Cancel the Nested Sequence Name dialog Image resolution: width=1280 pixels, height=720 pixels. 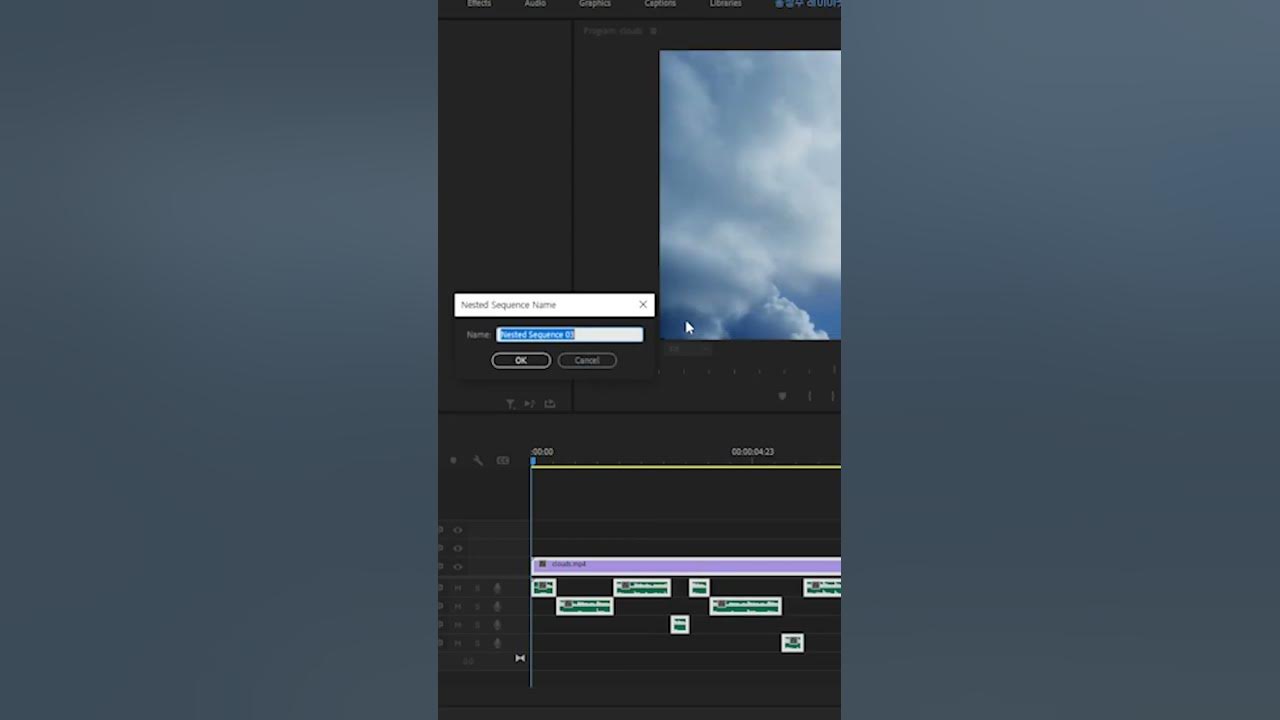point(587,360)
